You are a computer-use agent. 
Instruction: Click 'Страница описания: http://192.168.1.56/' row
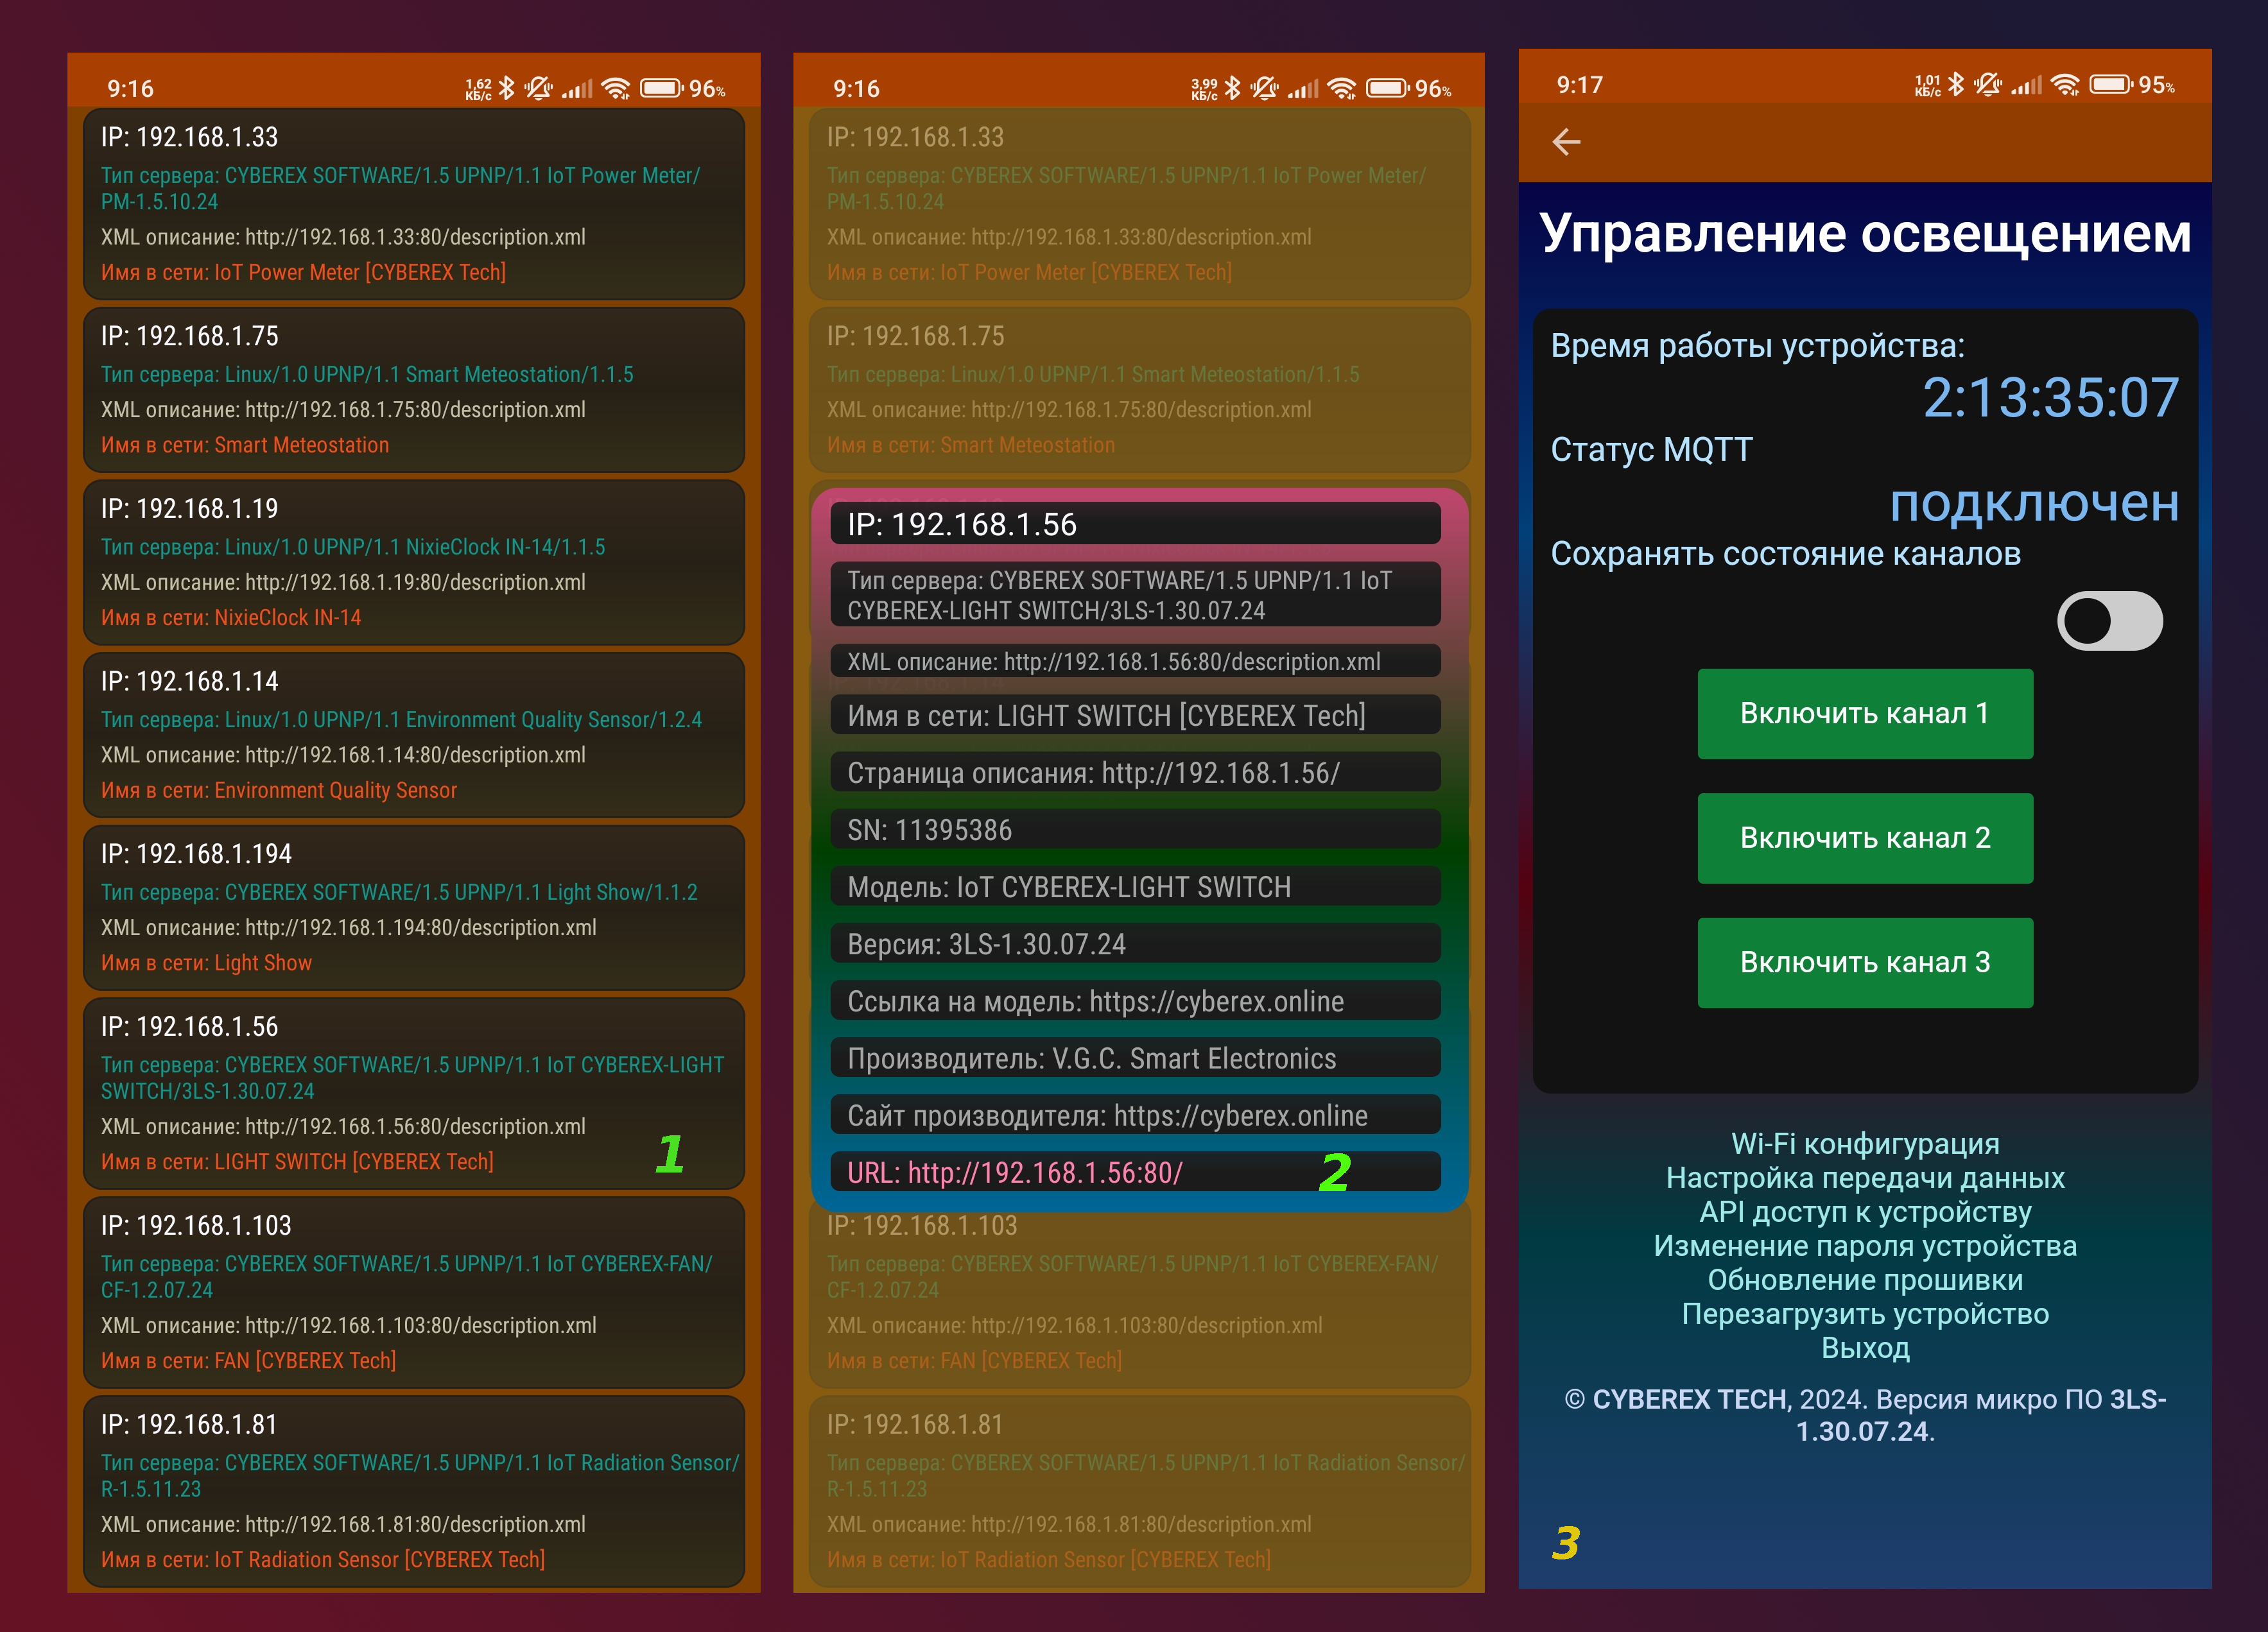[1135, 772]
